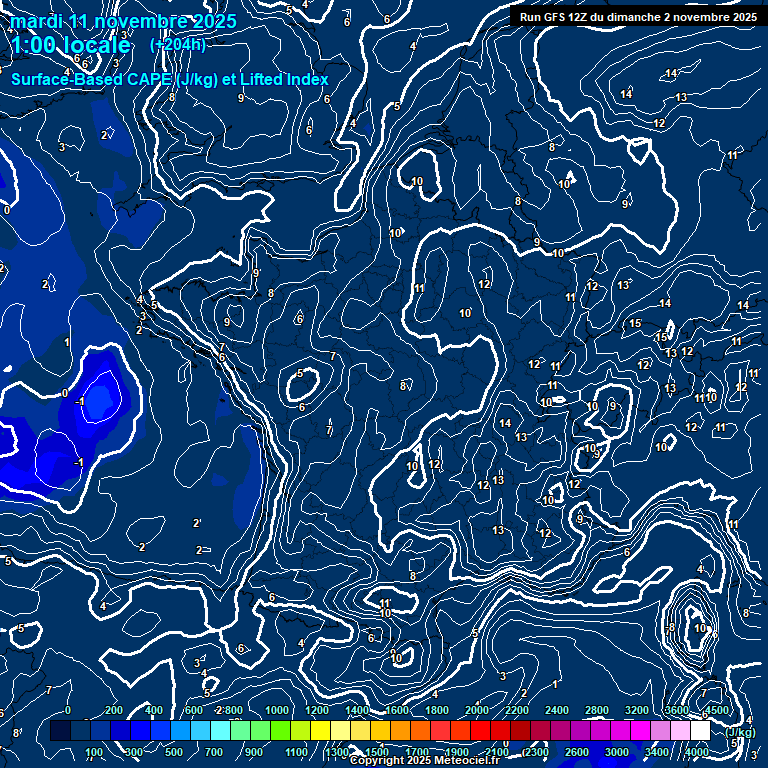Click the '1200' legend label

coord(317,710)
